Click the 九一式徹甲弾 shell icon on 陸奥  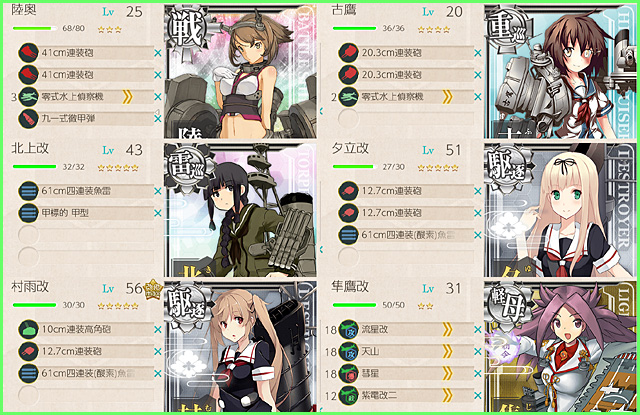[28, 119]
